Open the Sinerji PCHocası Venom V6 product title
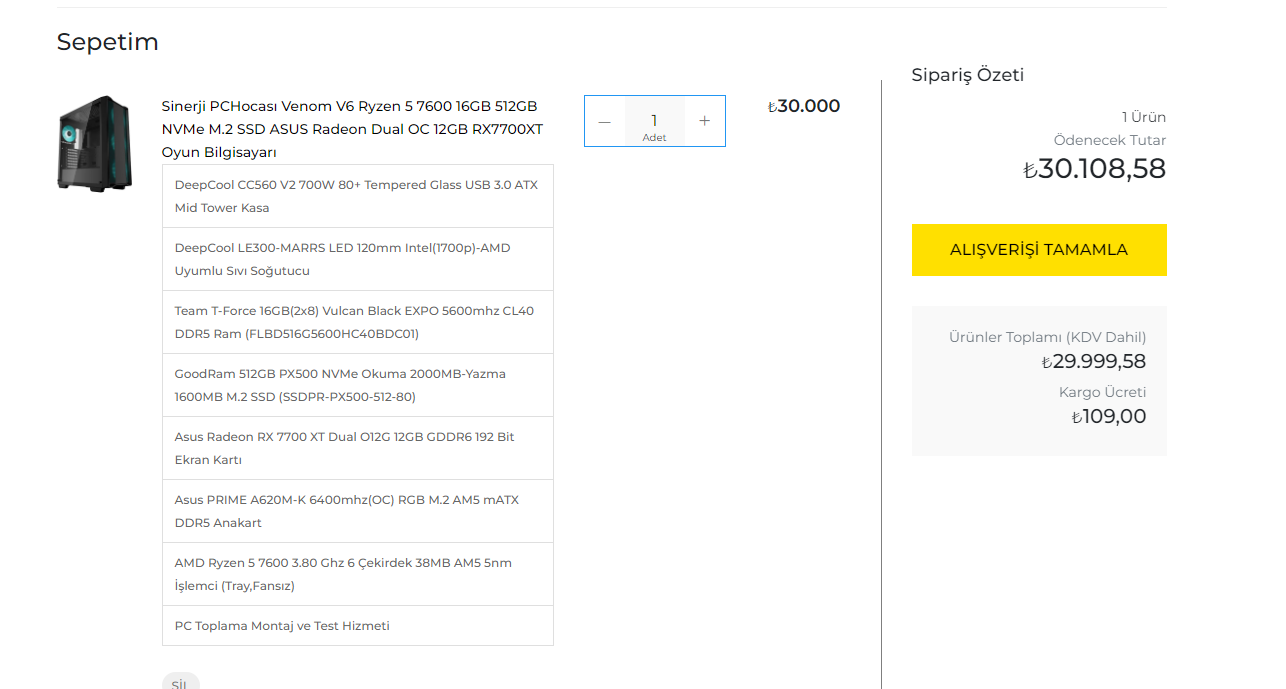The width and height of the screenshot is (1286, 689). (353, 129)
